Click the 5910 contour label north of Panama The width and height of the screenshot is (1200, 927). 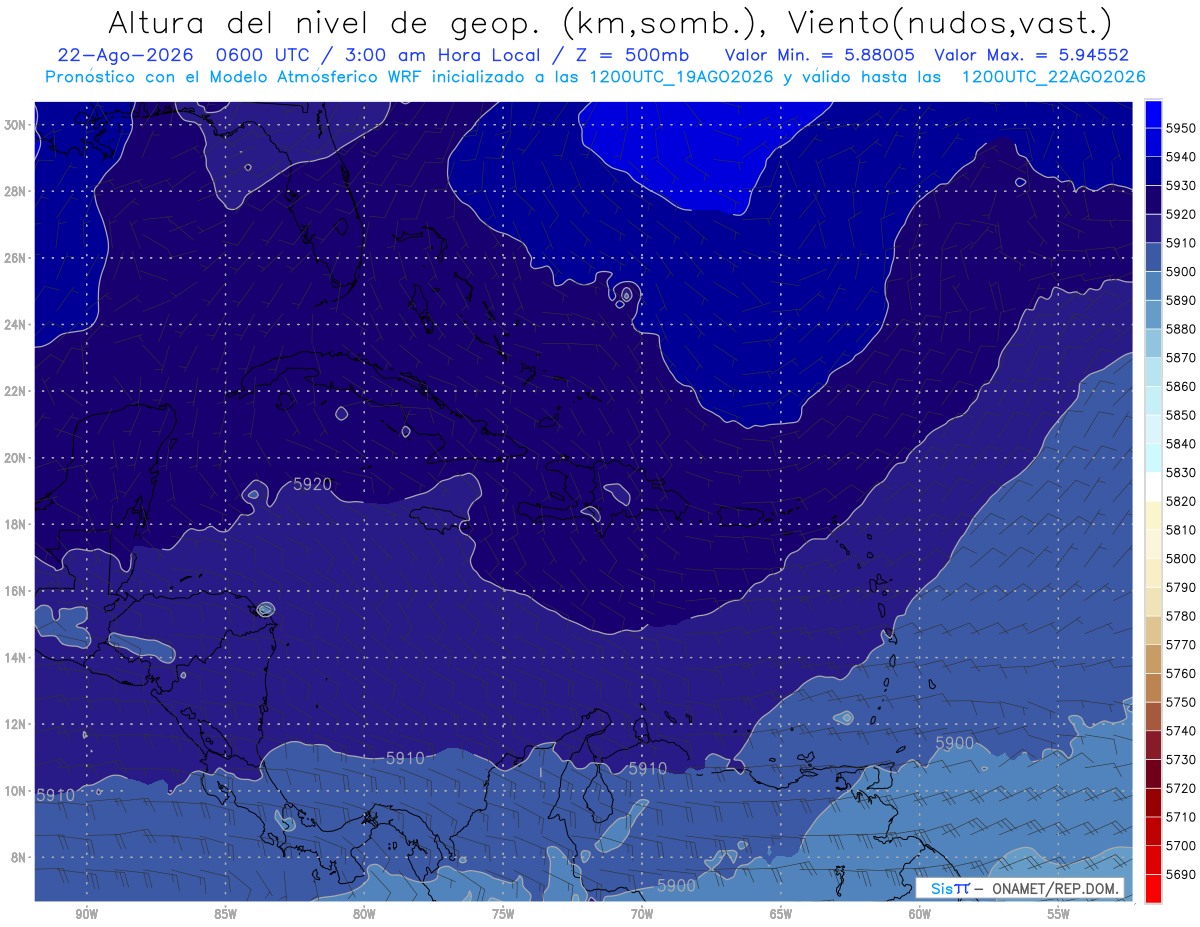point(405,758)
